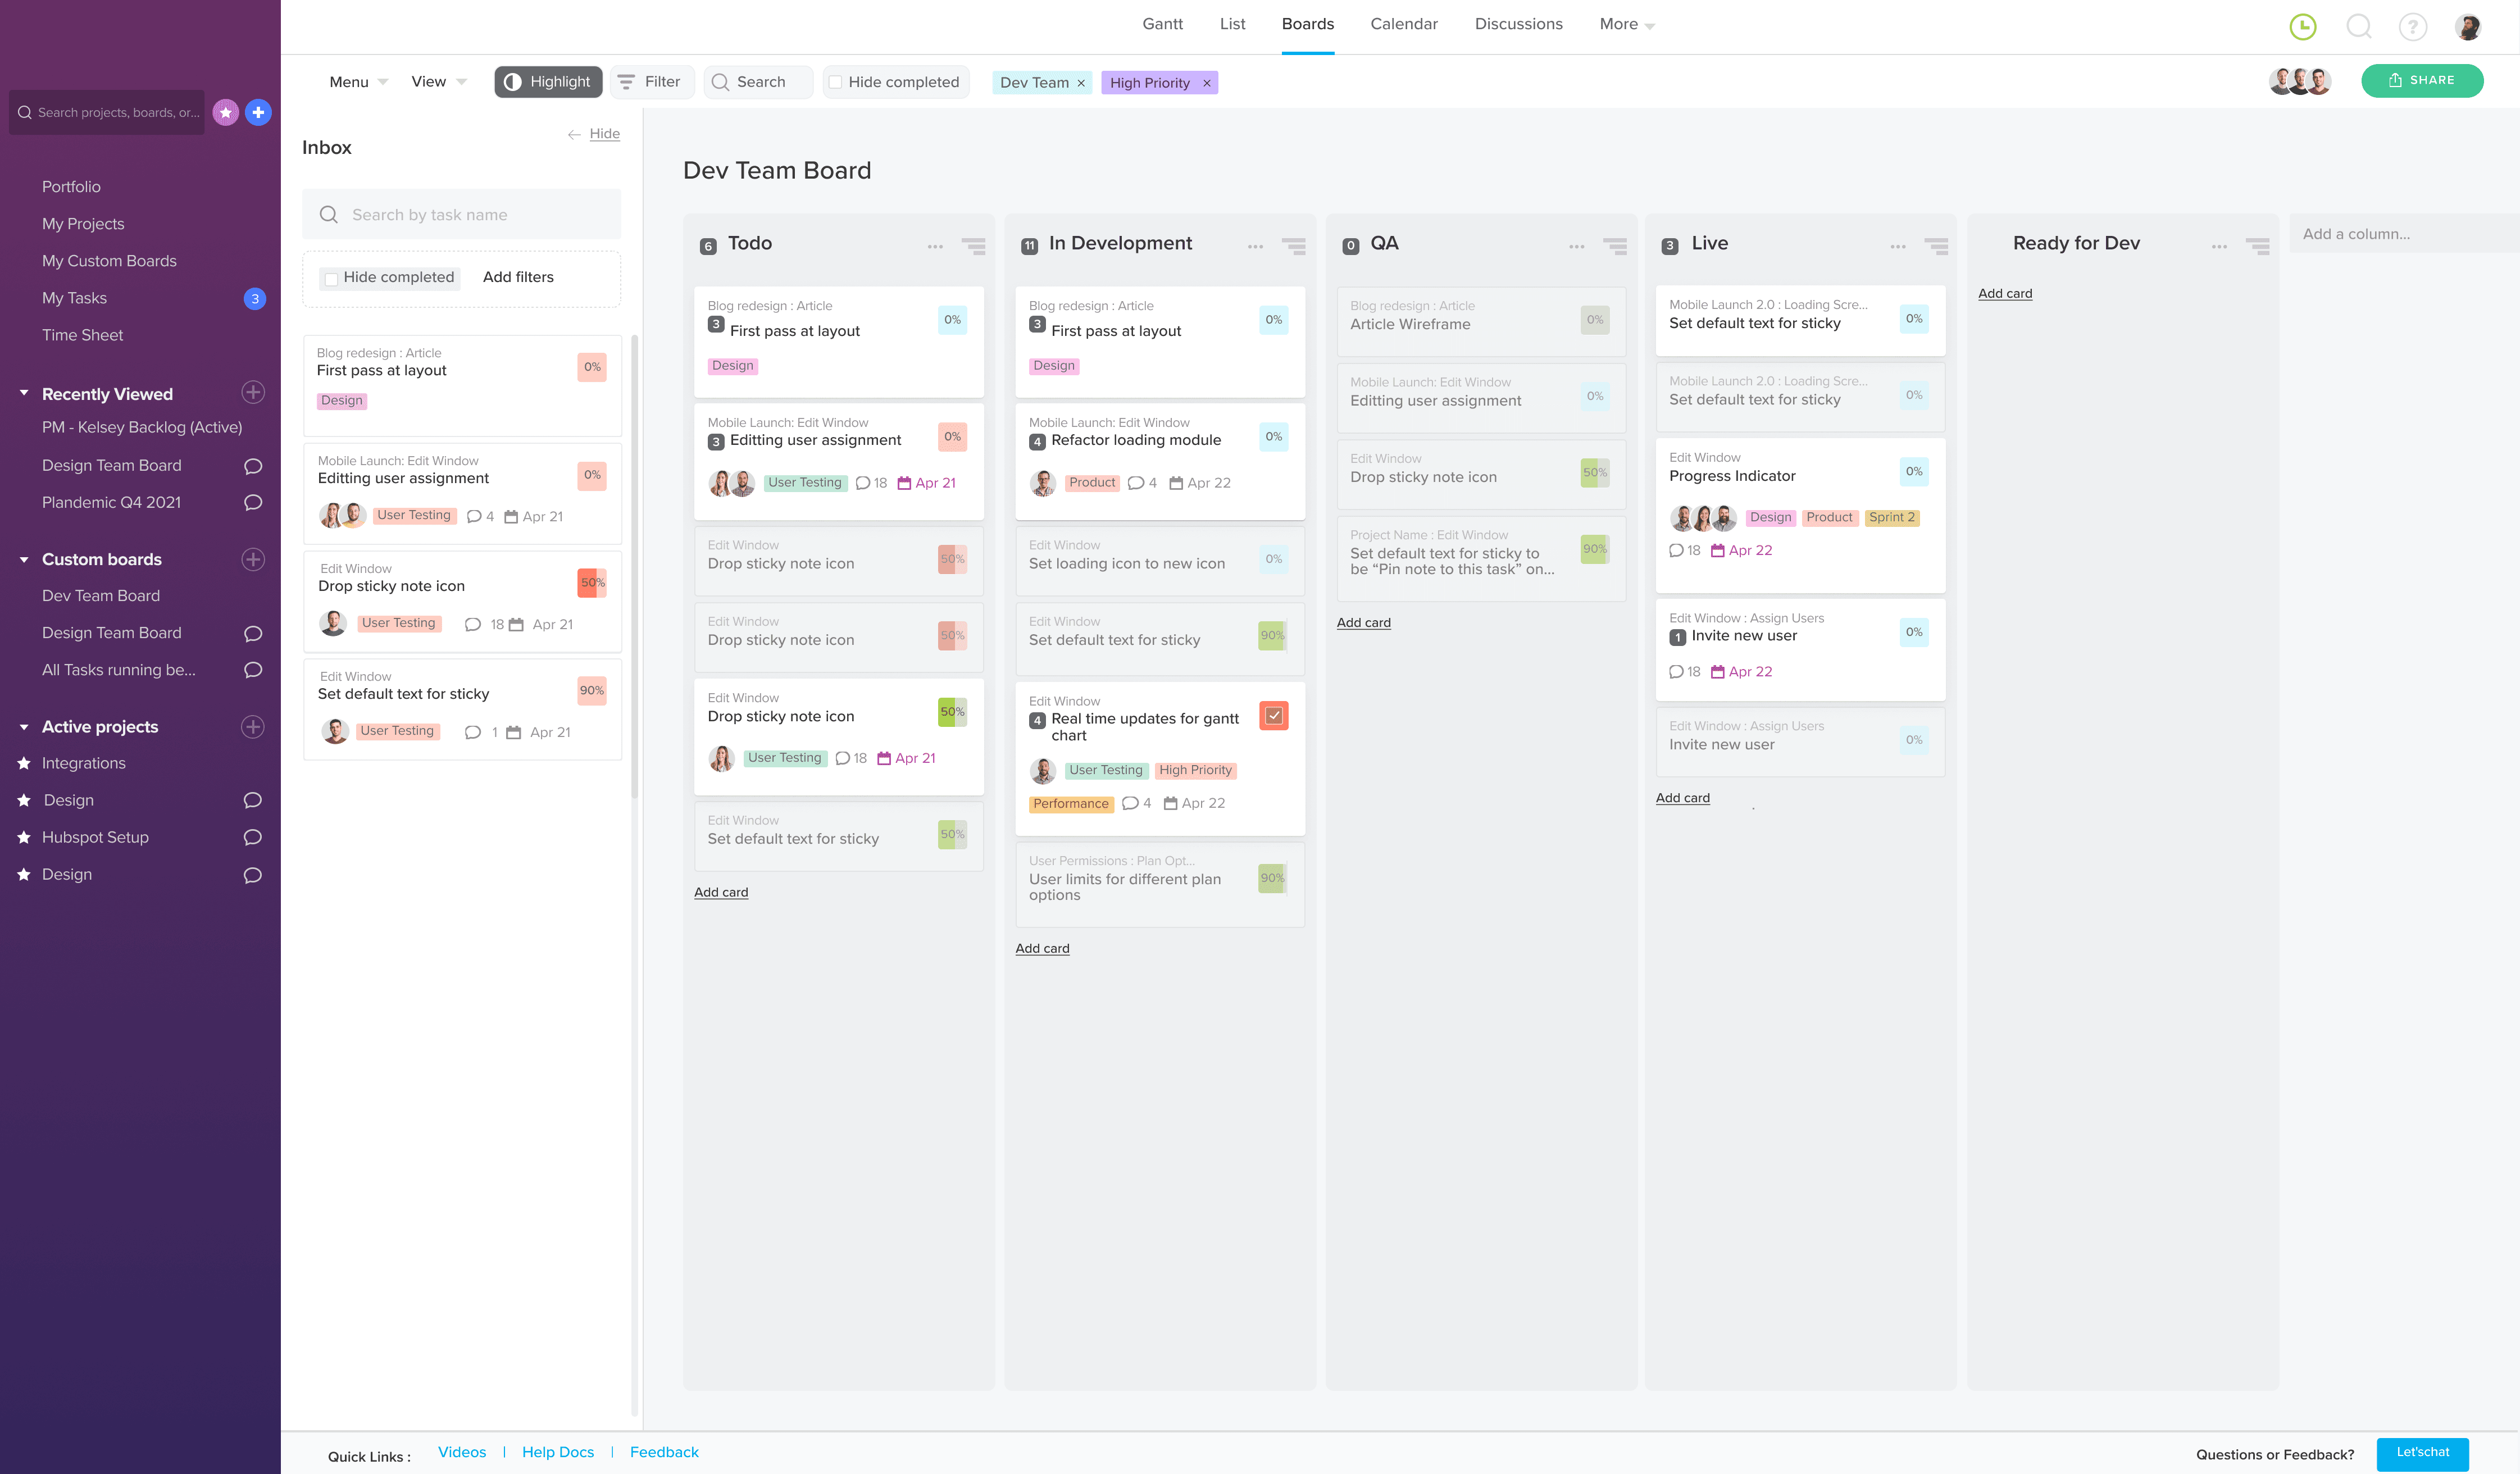This screenshot has height=1474, width=2520.
Task: Click the collapse icon on QA column
Action: click(x=1614, y=246)
